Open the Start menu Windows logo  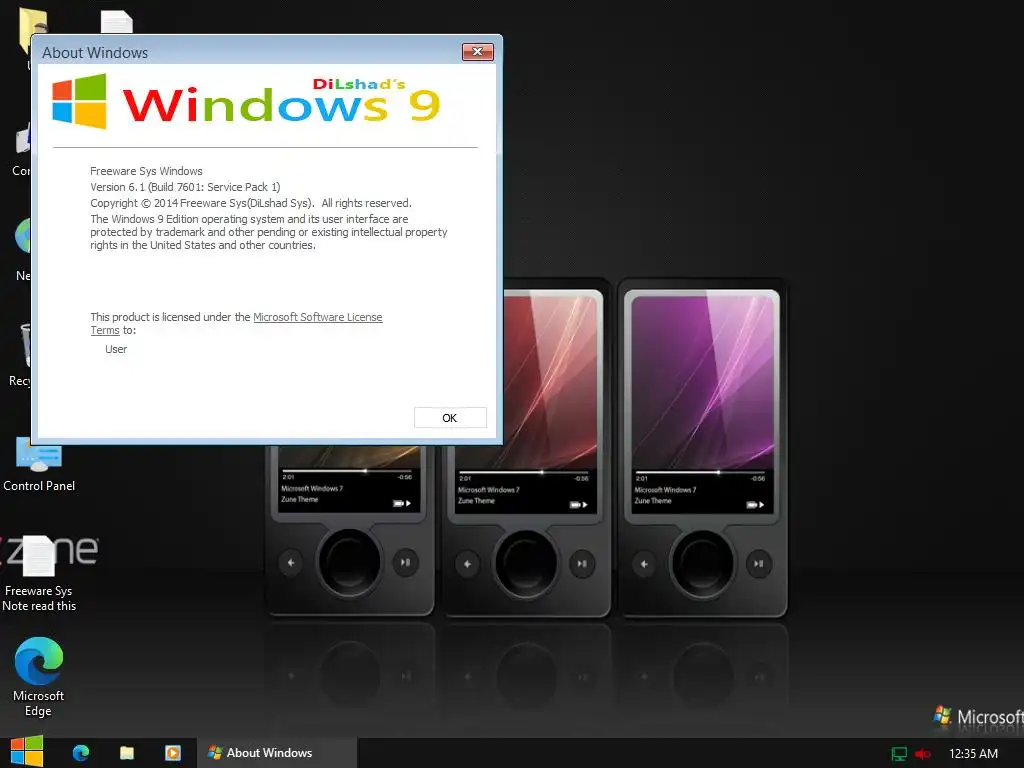point(27,752)
